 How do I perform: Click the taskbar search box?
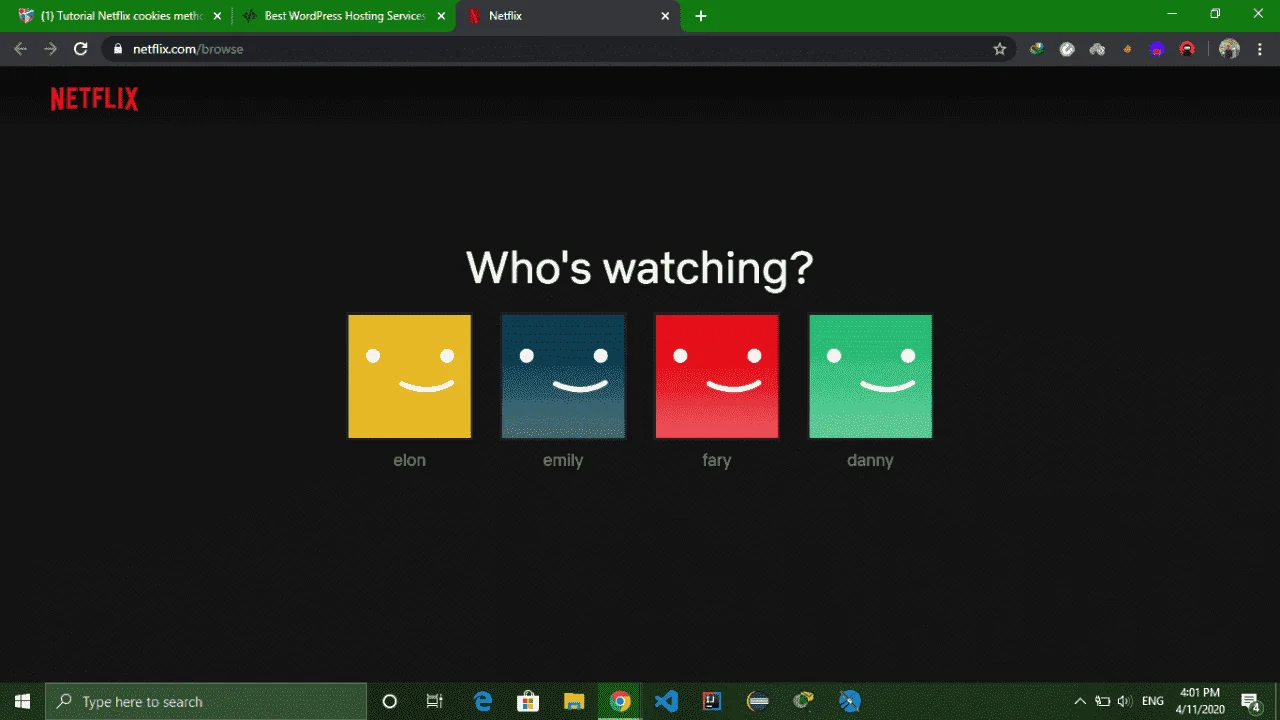pyautogui.click(x=207, y=701)
